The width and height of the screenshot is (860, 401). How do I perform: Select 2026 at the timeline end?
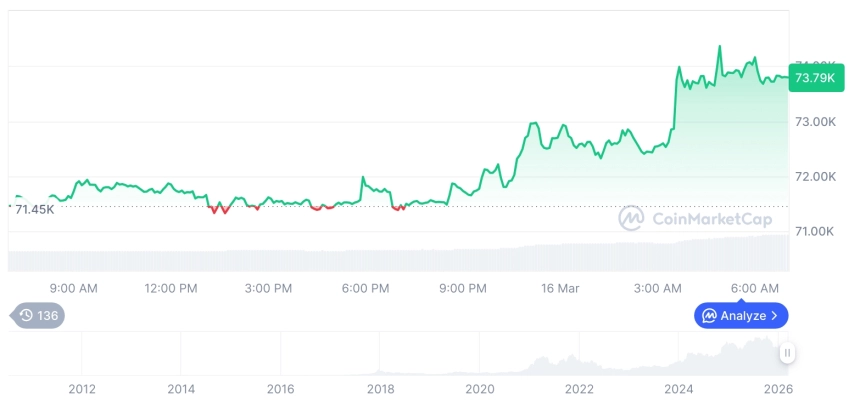[x=778, y=389]
